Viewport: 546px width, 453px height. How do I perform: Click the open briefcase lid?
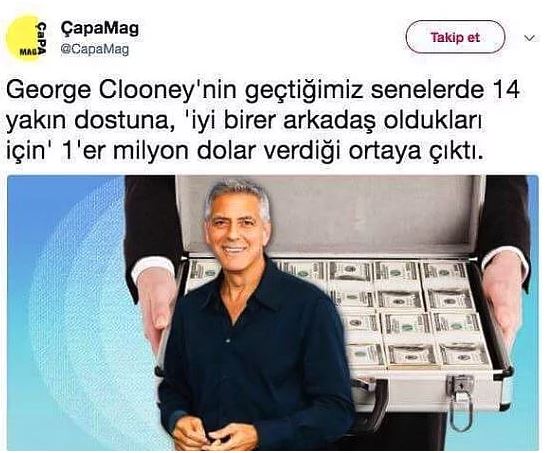[331, 216]
